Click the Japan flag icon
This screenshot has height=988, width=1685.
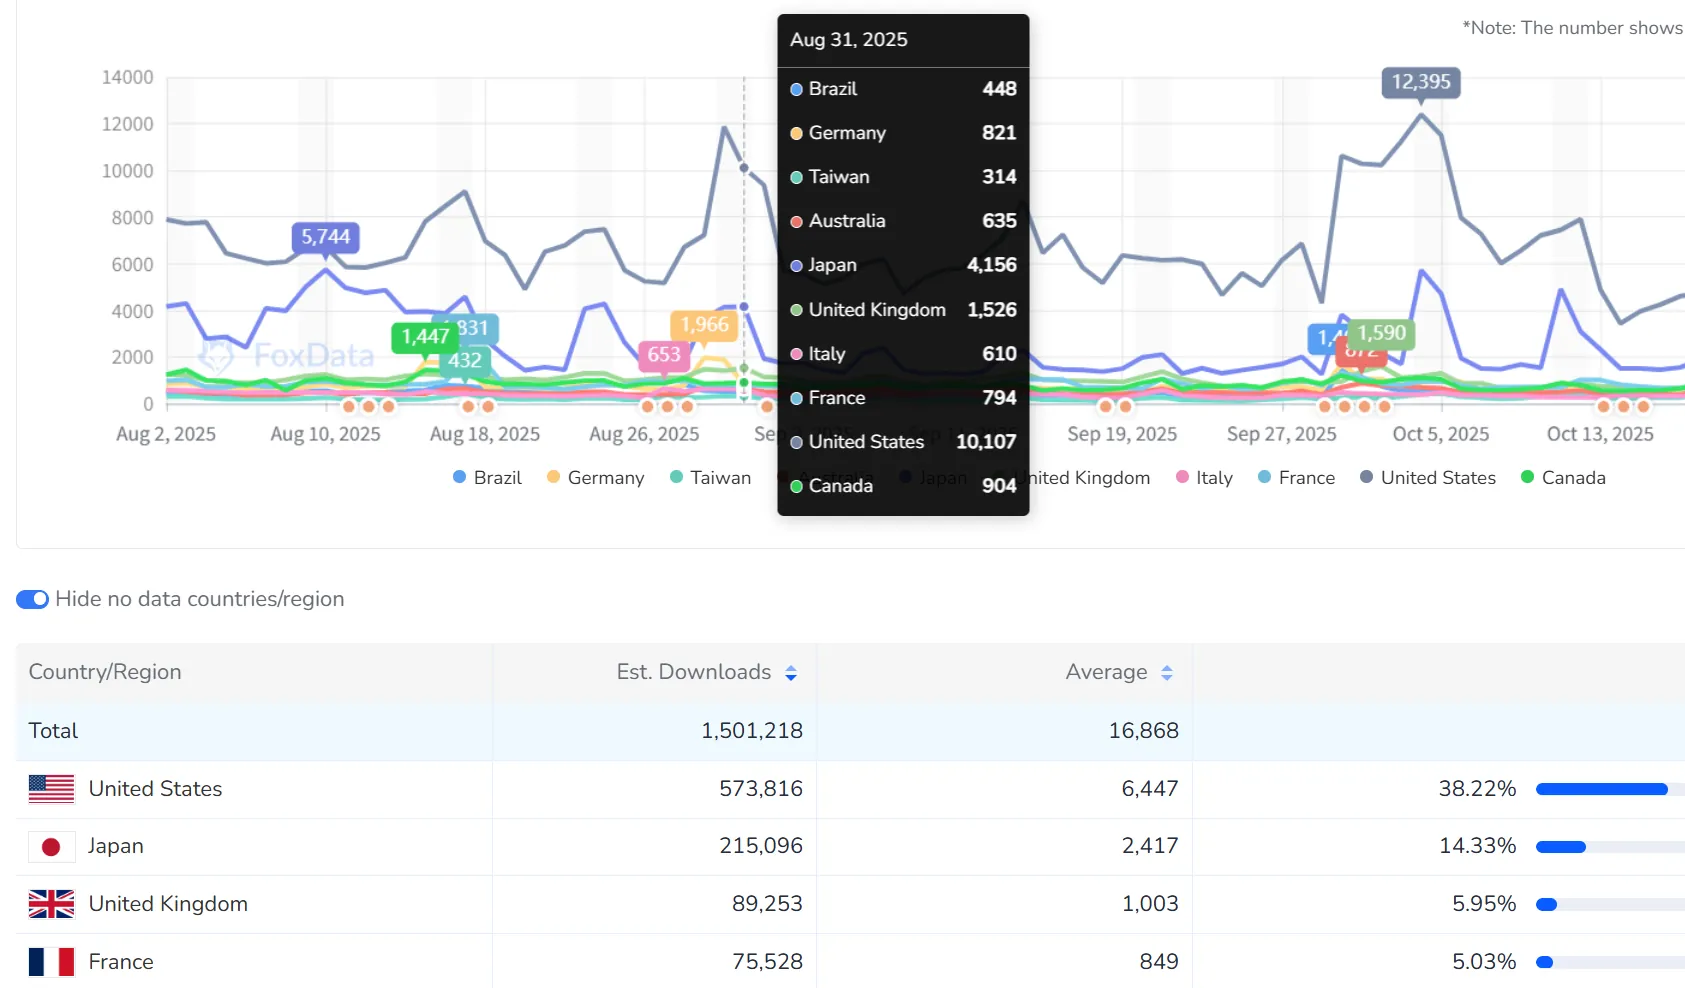(x=51, y=847)
